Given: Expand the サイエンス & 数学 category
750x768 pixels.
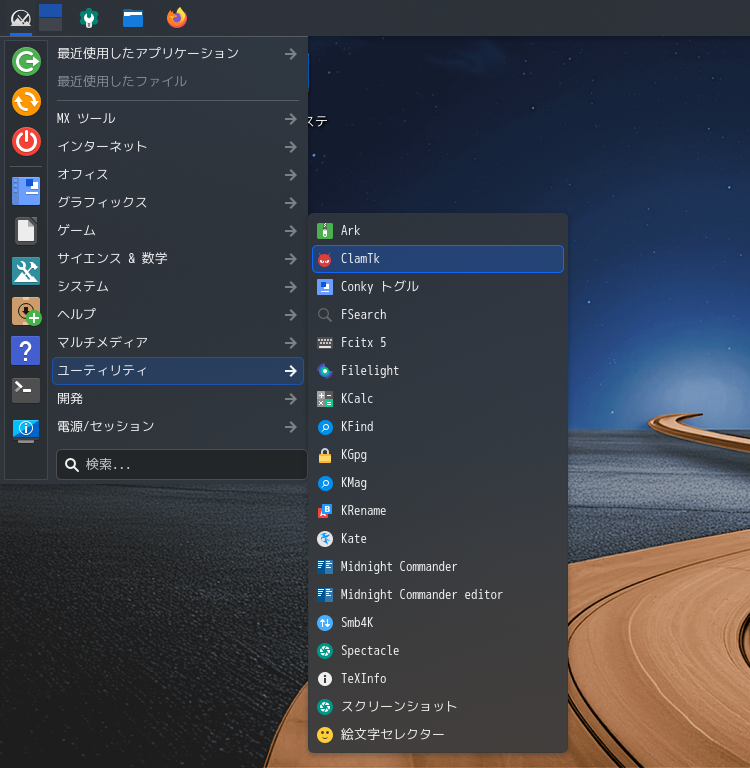Looking at the screenshot, I should point(177,258).
